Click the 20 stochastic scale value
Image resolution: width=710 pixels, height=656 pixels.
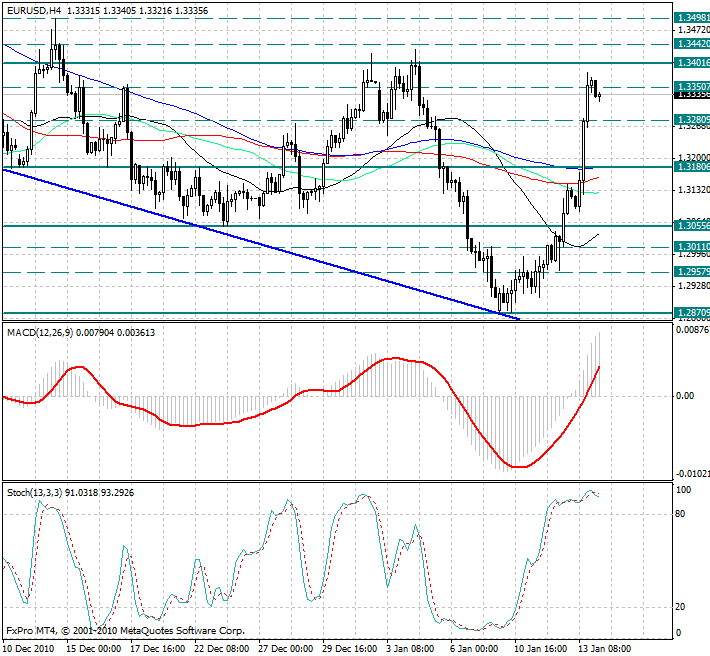(680, 607)
